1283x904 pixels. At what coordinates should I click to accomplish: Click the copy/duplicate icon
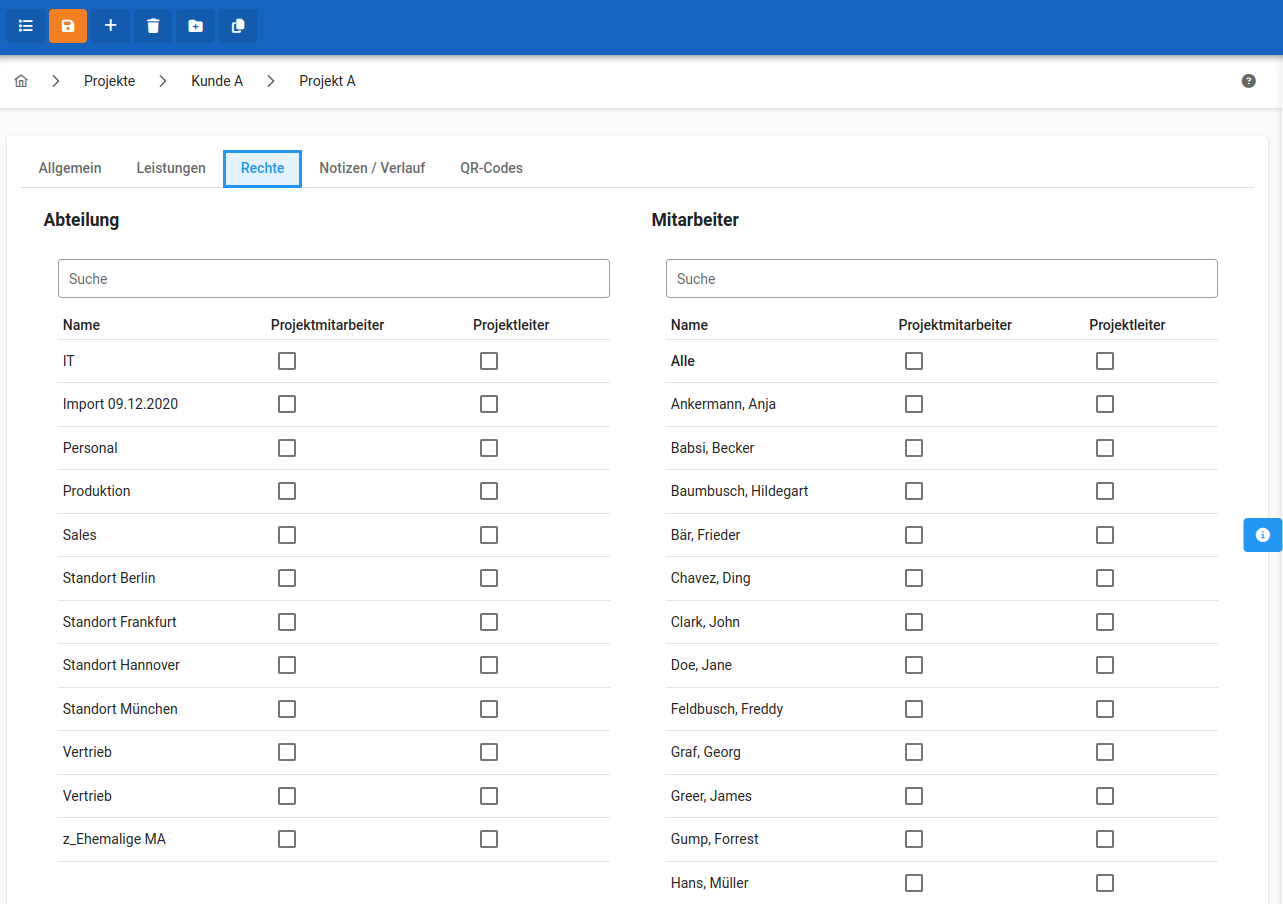(238, 26)
